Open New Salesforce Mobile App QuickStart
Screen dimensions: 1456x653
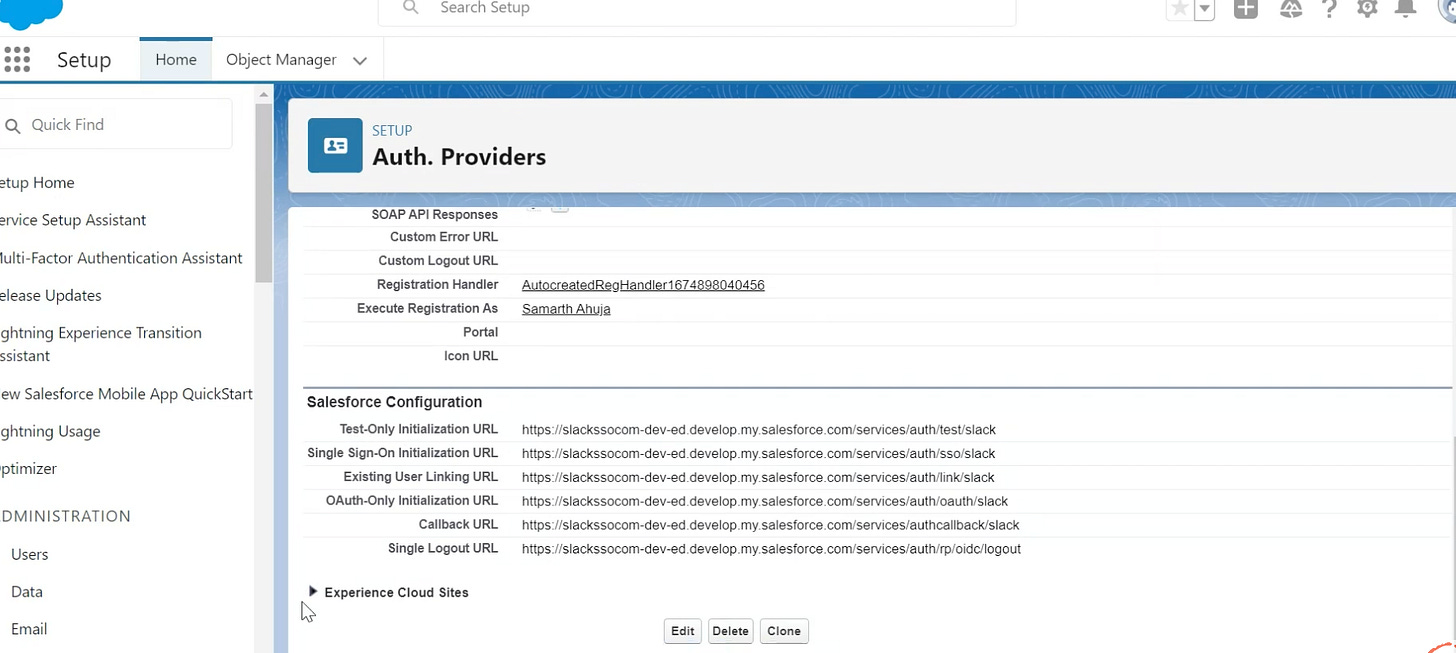[126, 394]
